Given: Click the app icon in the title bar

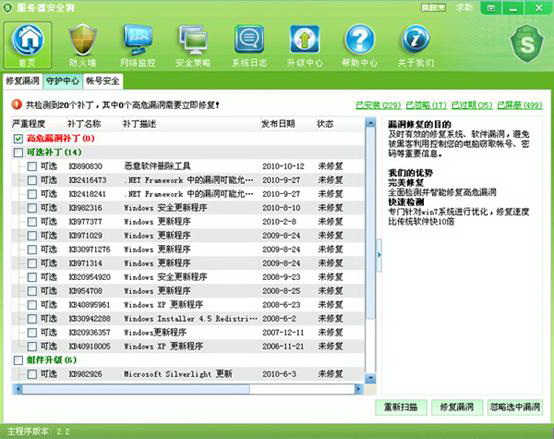Looking at the screenshot, I should point(7,7).
